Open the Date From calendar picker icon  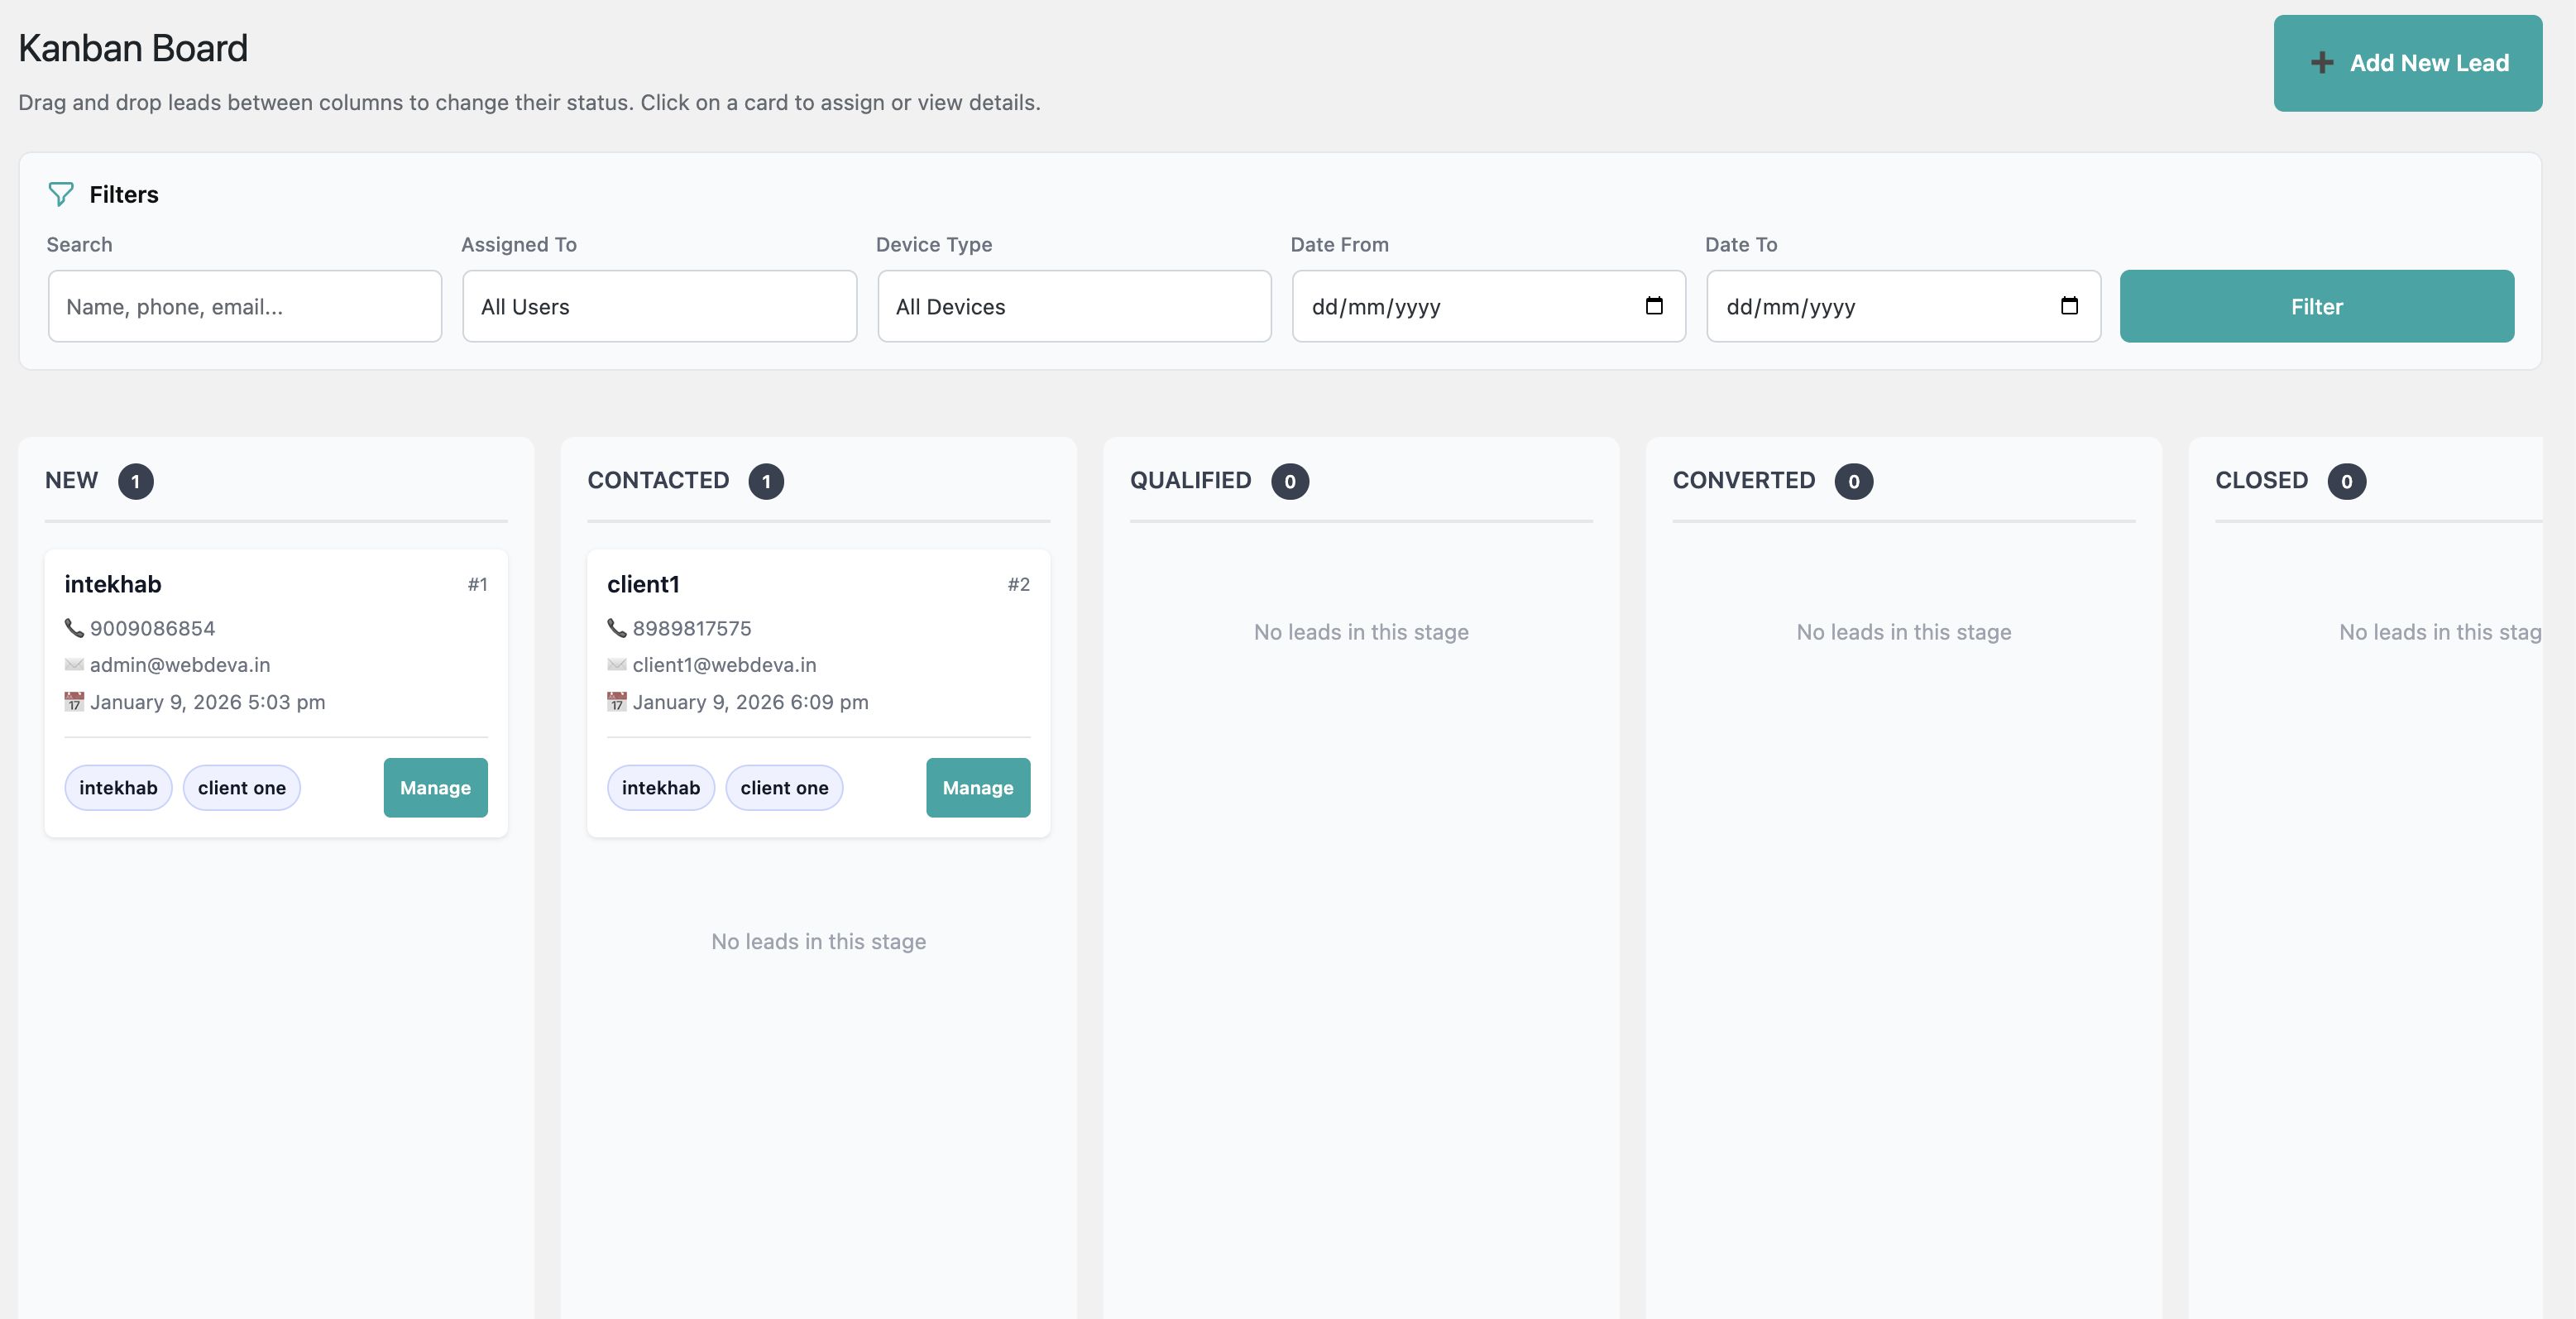(x=1654, y=306)
